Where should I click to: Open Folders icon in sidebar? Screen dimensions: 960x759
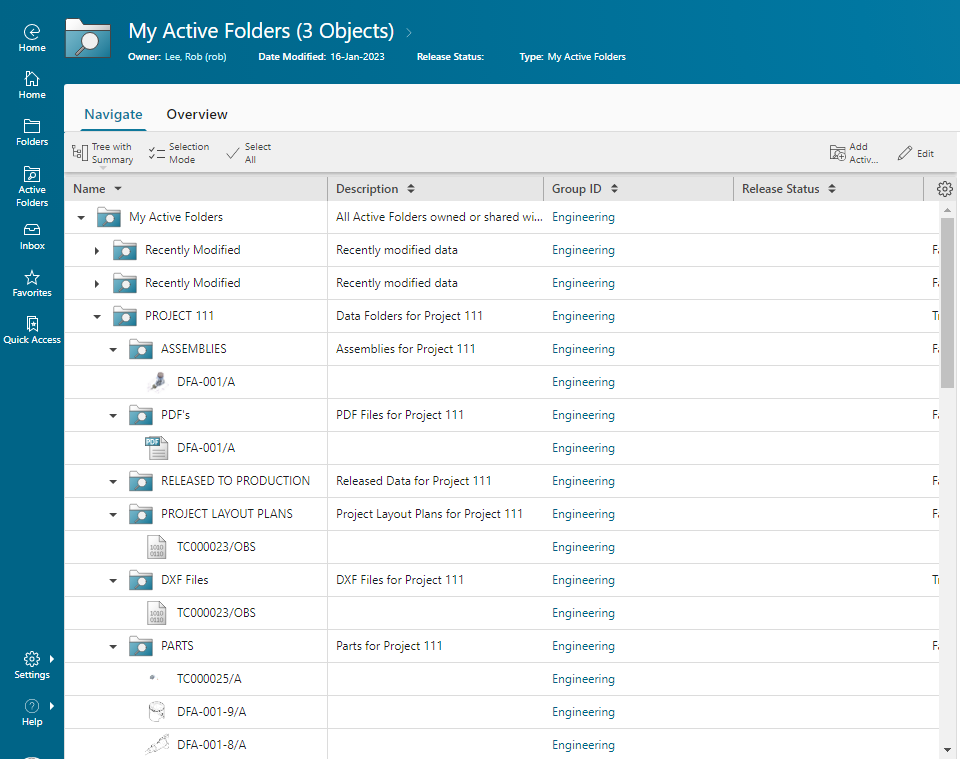(32, 132)
